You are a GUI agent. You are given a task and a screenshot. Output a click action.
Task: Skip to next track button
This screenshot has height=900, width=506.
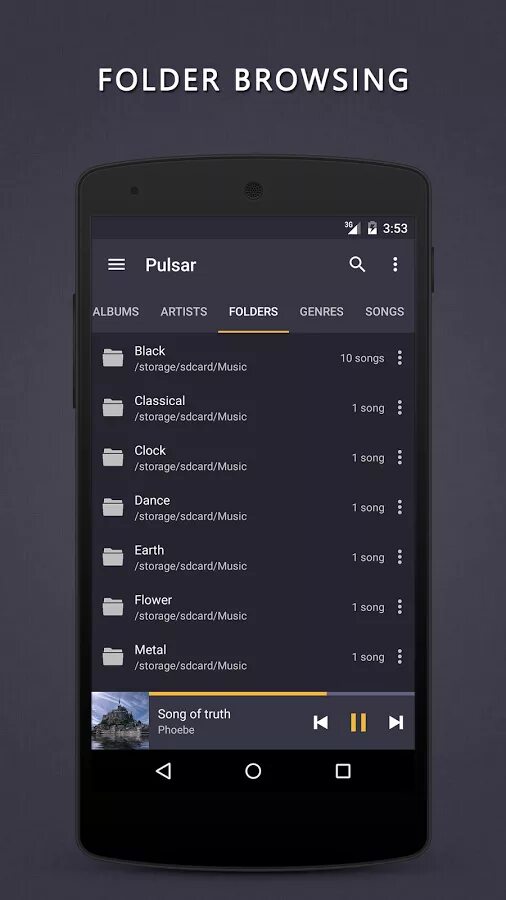(x=396, y=722)
